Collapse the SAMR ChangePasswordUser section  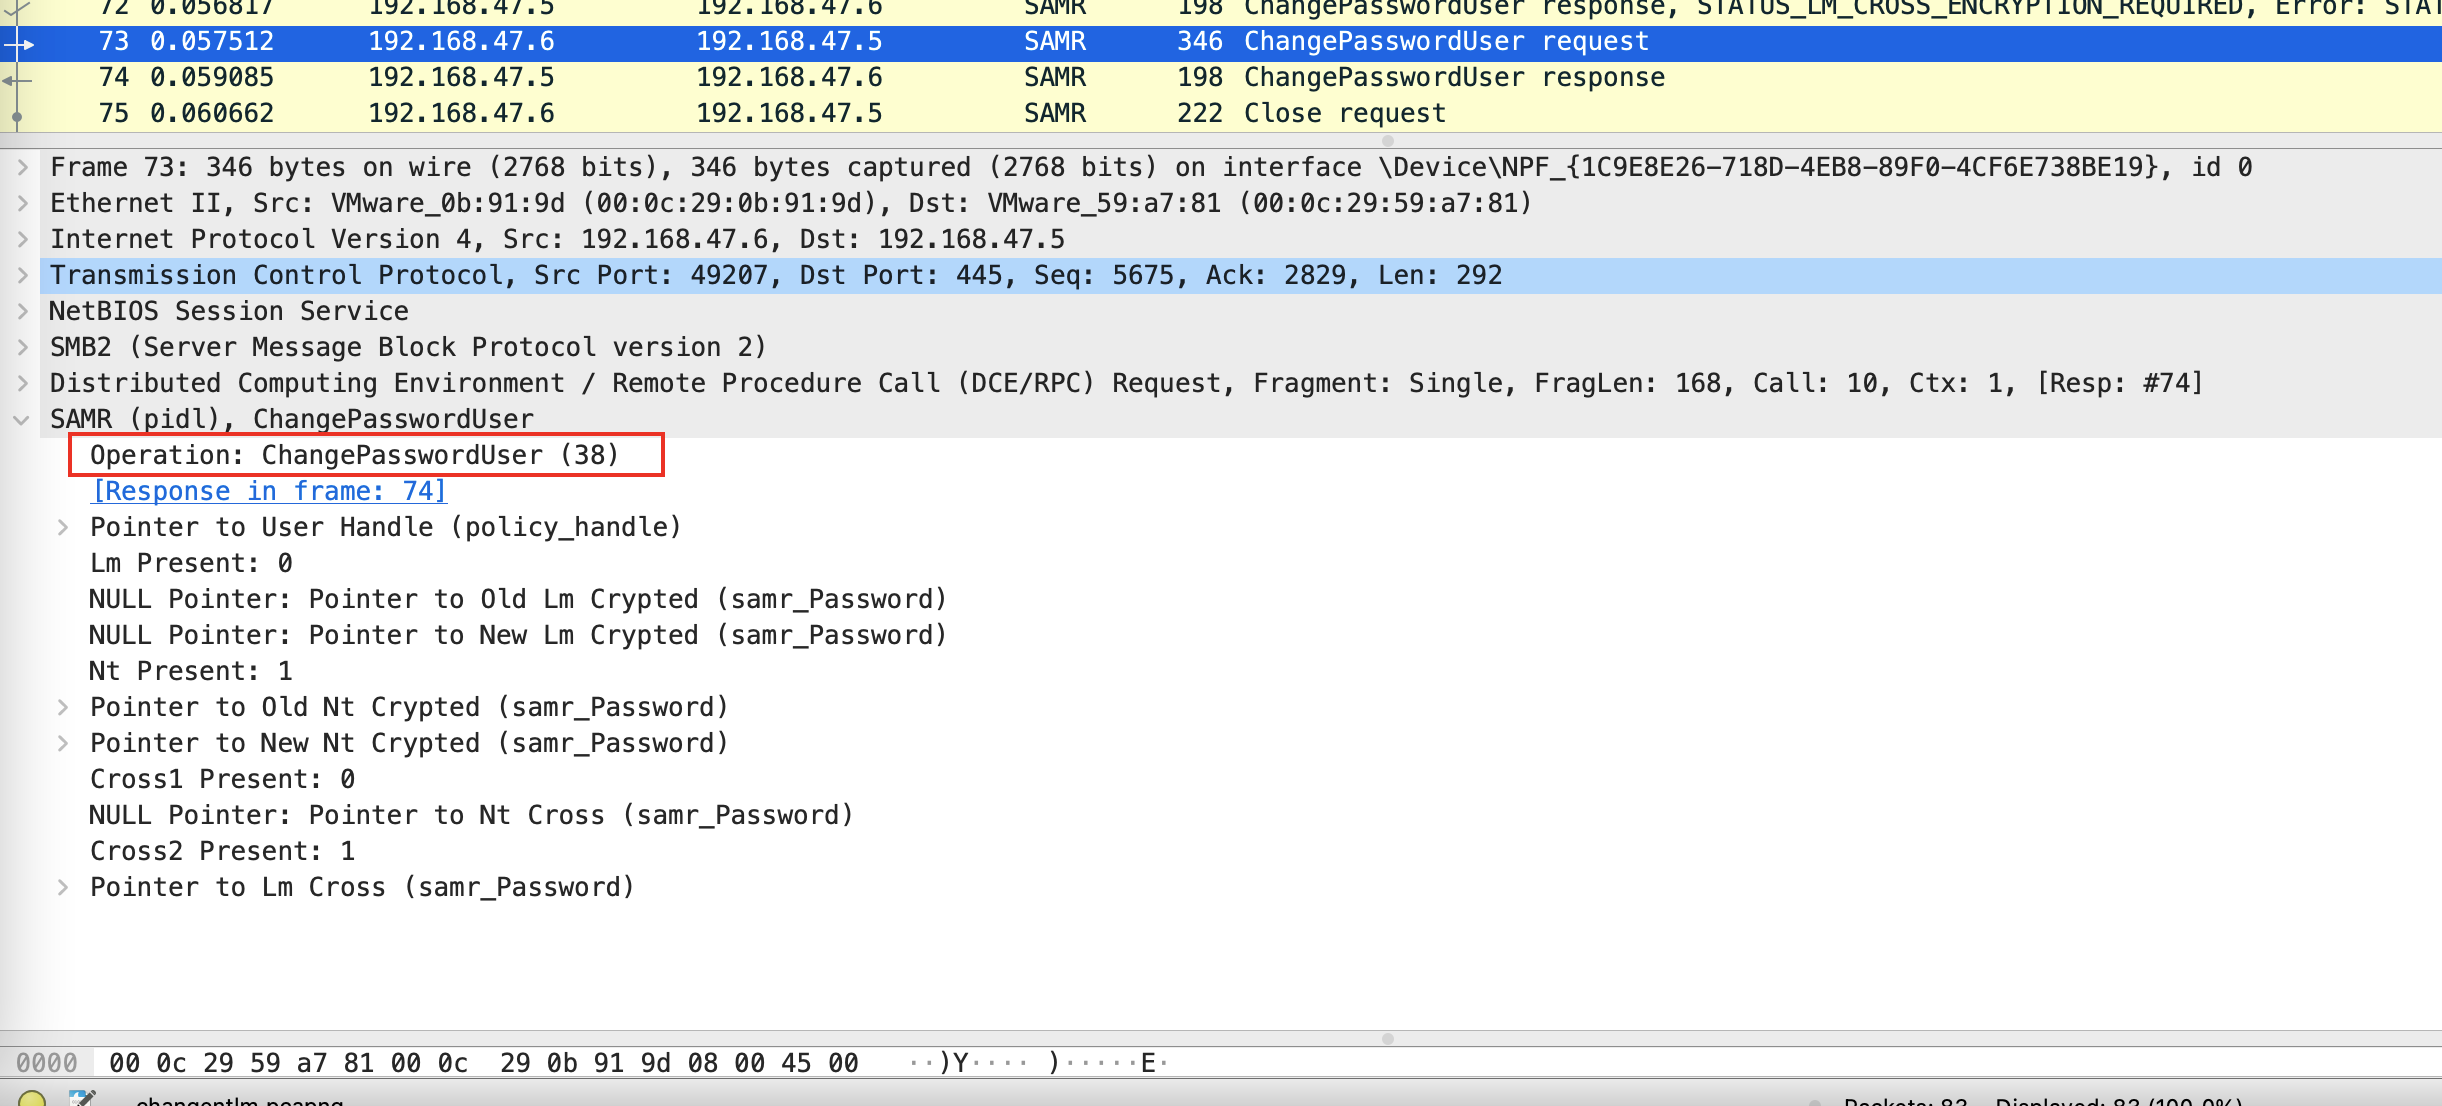click(22, 420)
